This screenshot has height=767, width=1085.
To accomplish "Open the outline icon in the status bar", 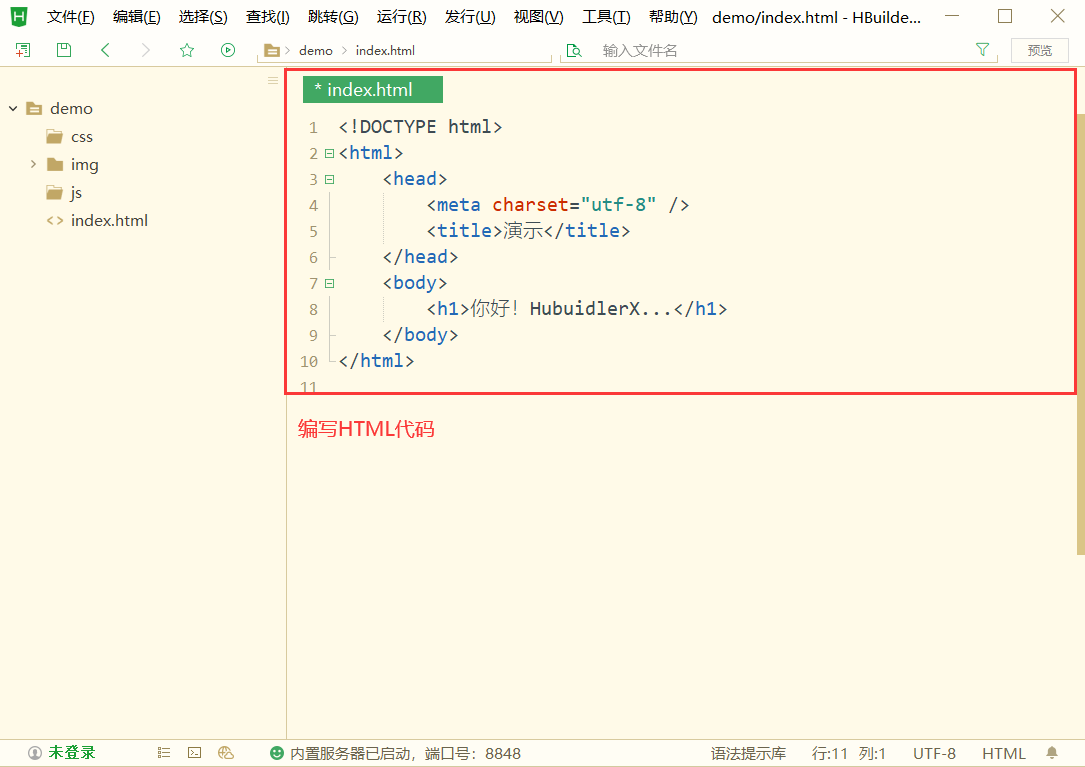I will coord(163,753).
